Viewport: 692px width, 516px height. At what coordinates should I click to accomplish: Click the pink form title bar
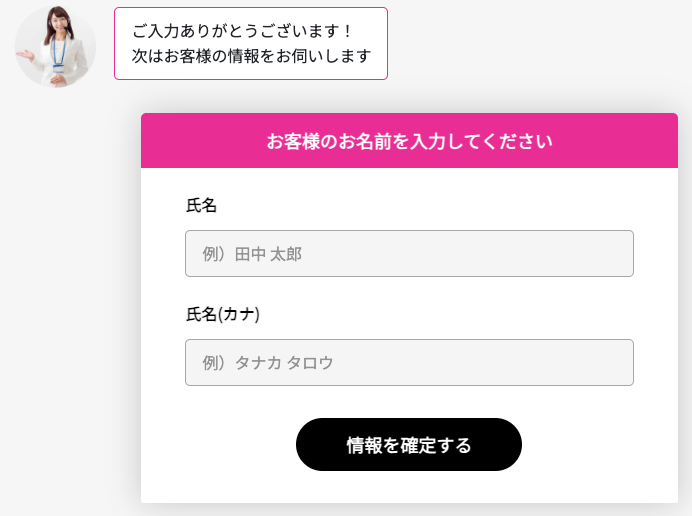(409, 141)
